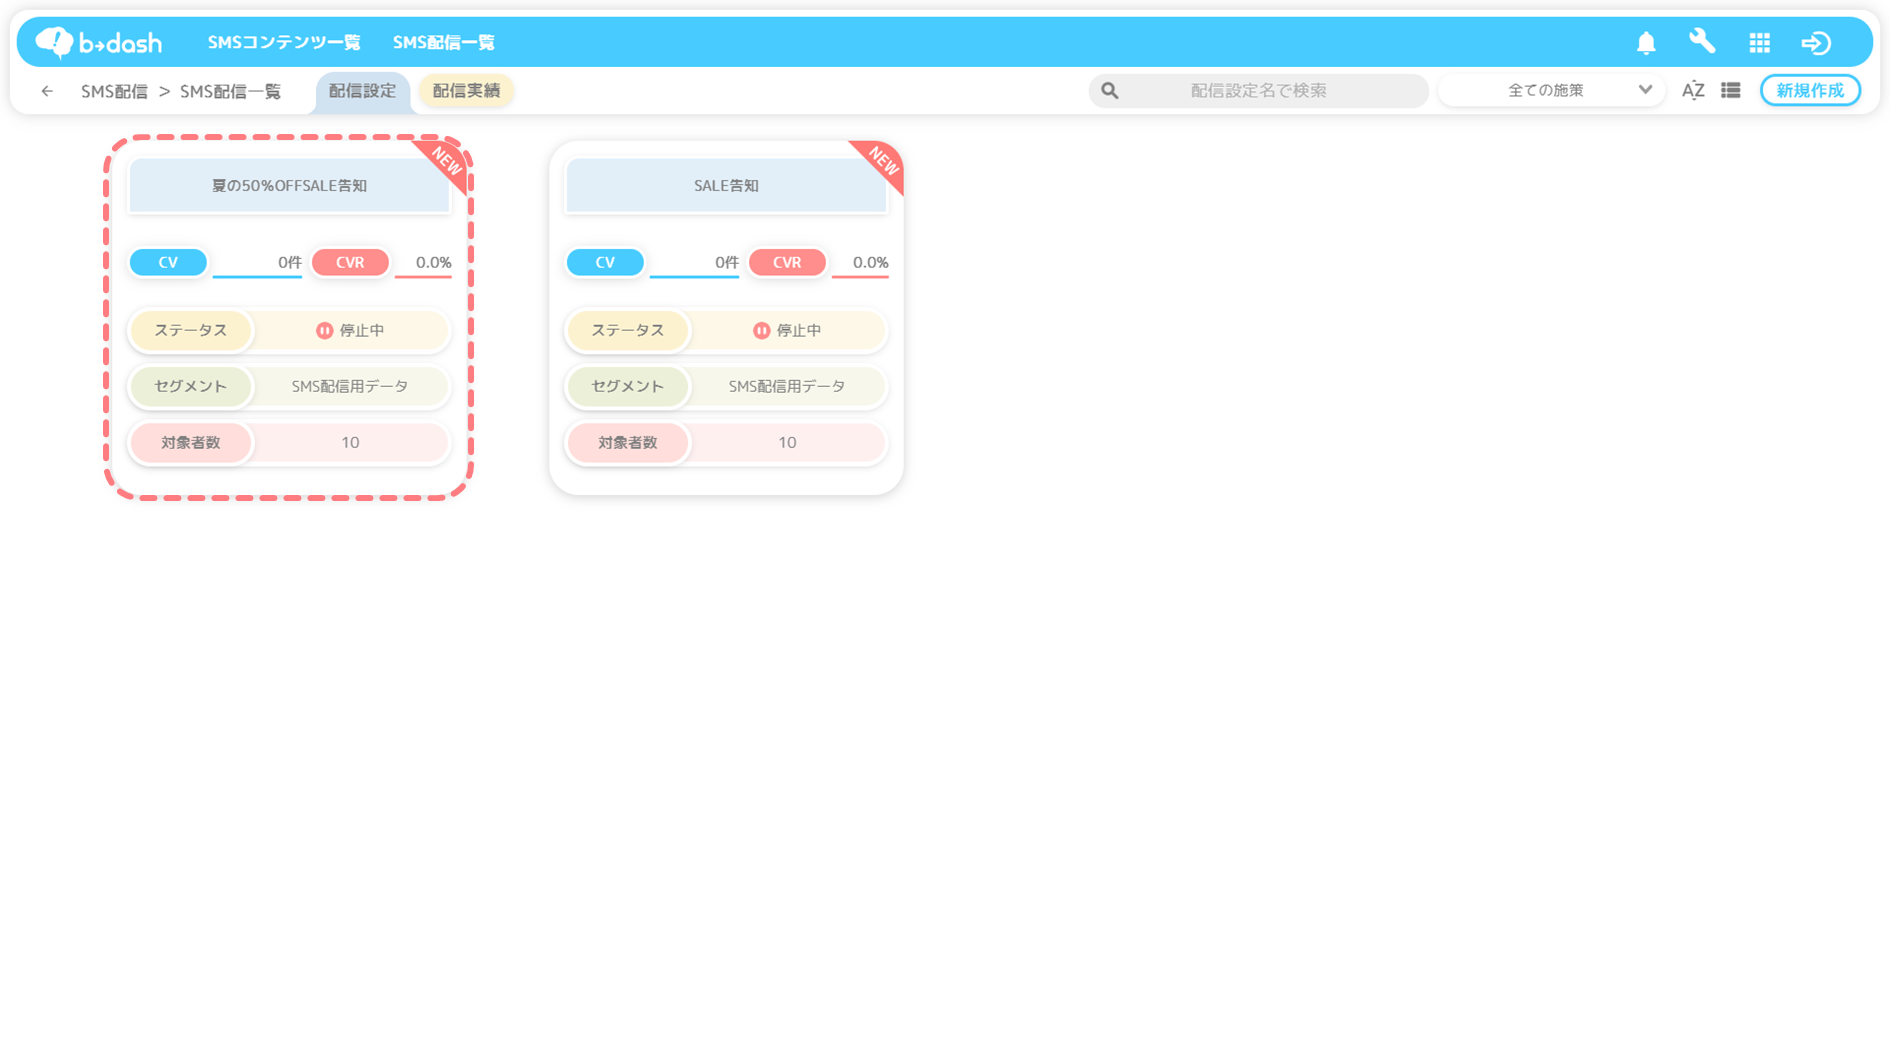Viewport: 1890px width, 1063px height.
Task: Sort cards with the AZ icon
Action: click(x=1693, y=91)
